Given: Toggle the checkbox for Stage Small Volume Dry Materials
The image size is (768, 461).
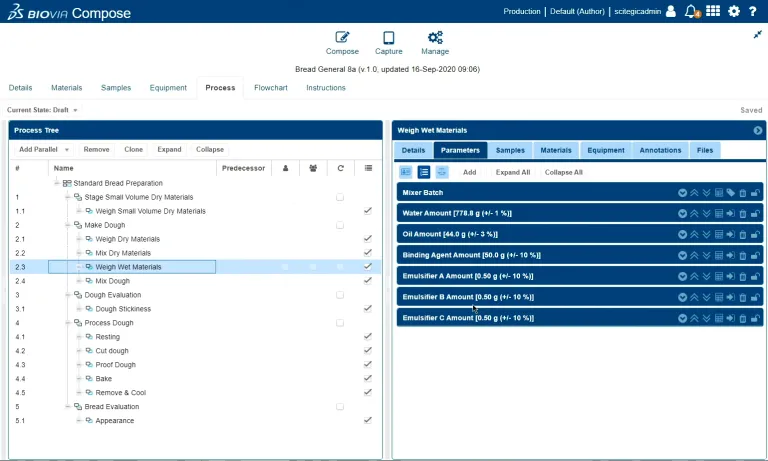Looking at the screenshot, I should click(x=340, y=197).
